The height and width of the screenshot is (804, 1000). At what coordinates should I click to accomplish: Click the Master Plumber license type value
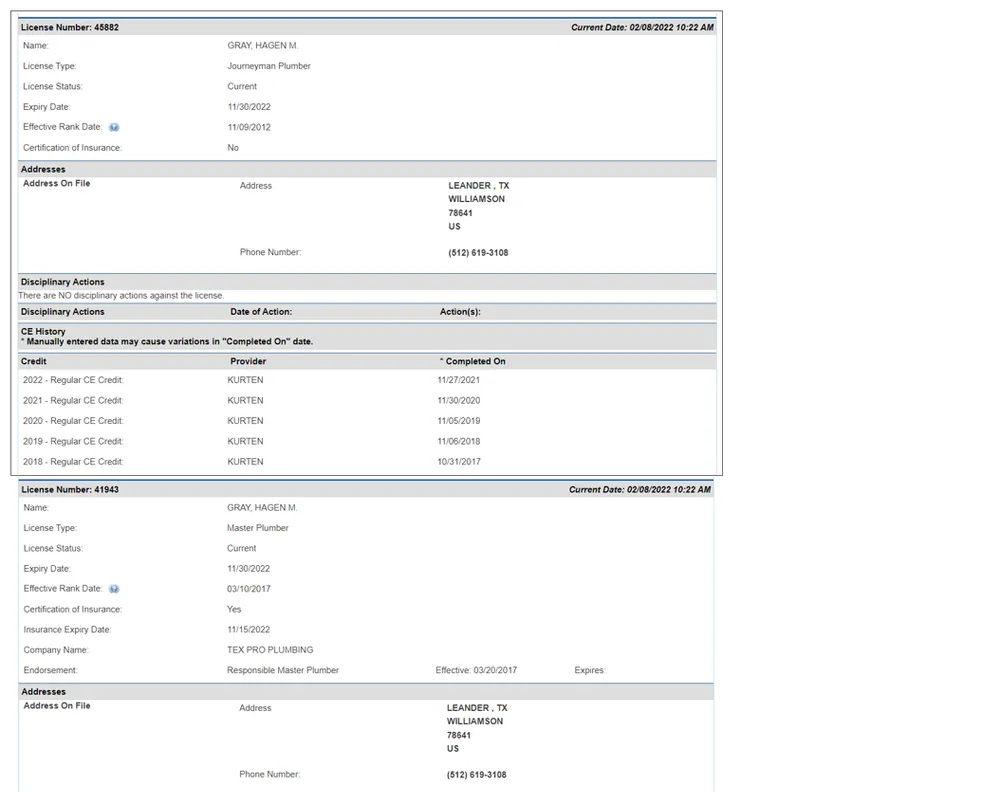(258, 528)
